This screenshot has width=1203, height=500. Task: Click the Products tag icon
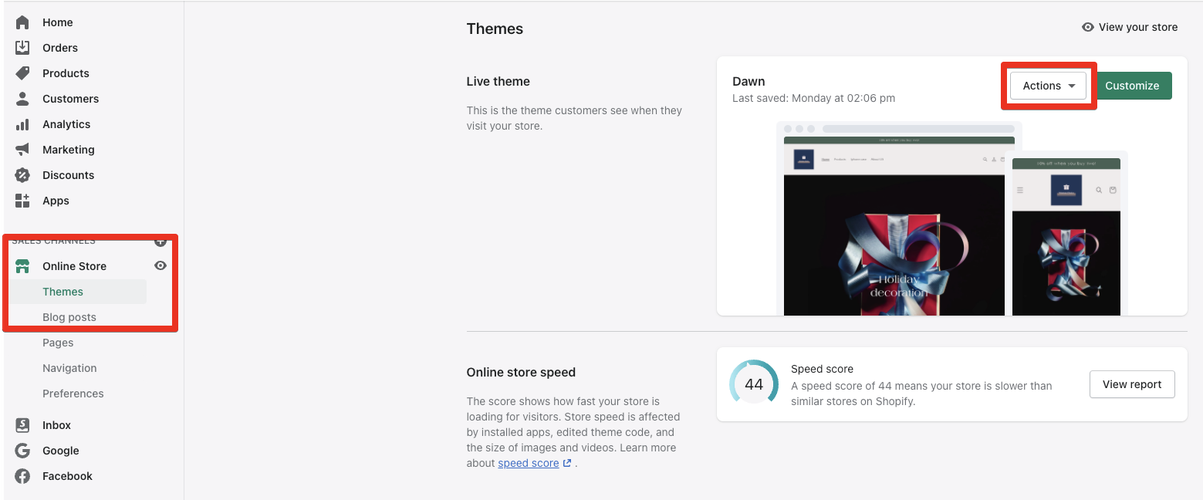click(x=22, y=73)
